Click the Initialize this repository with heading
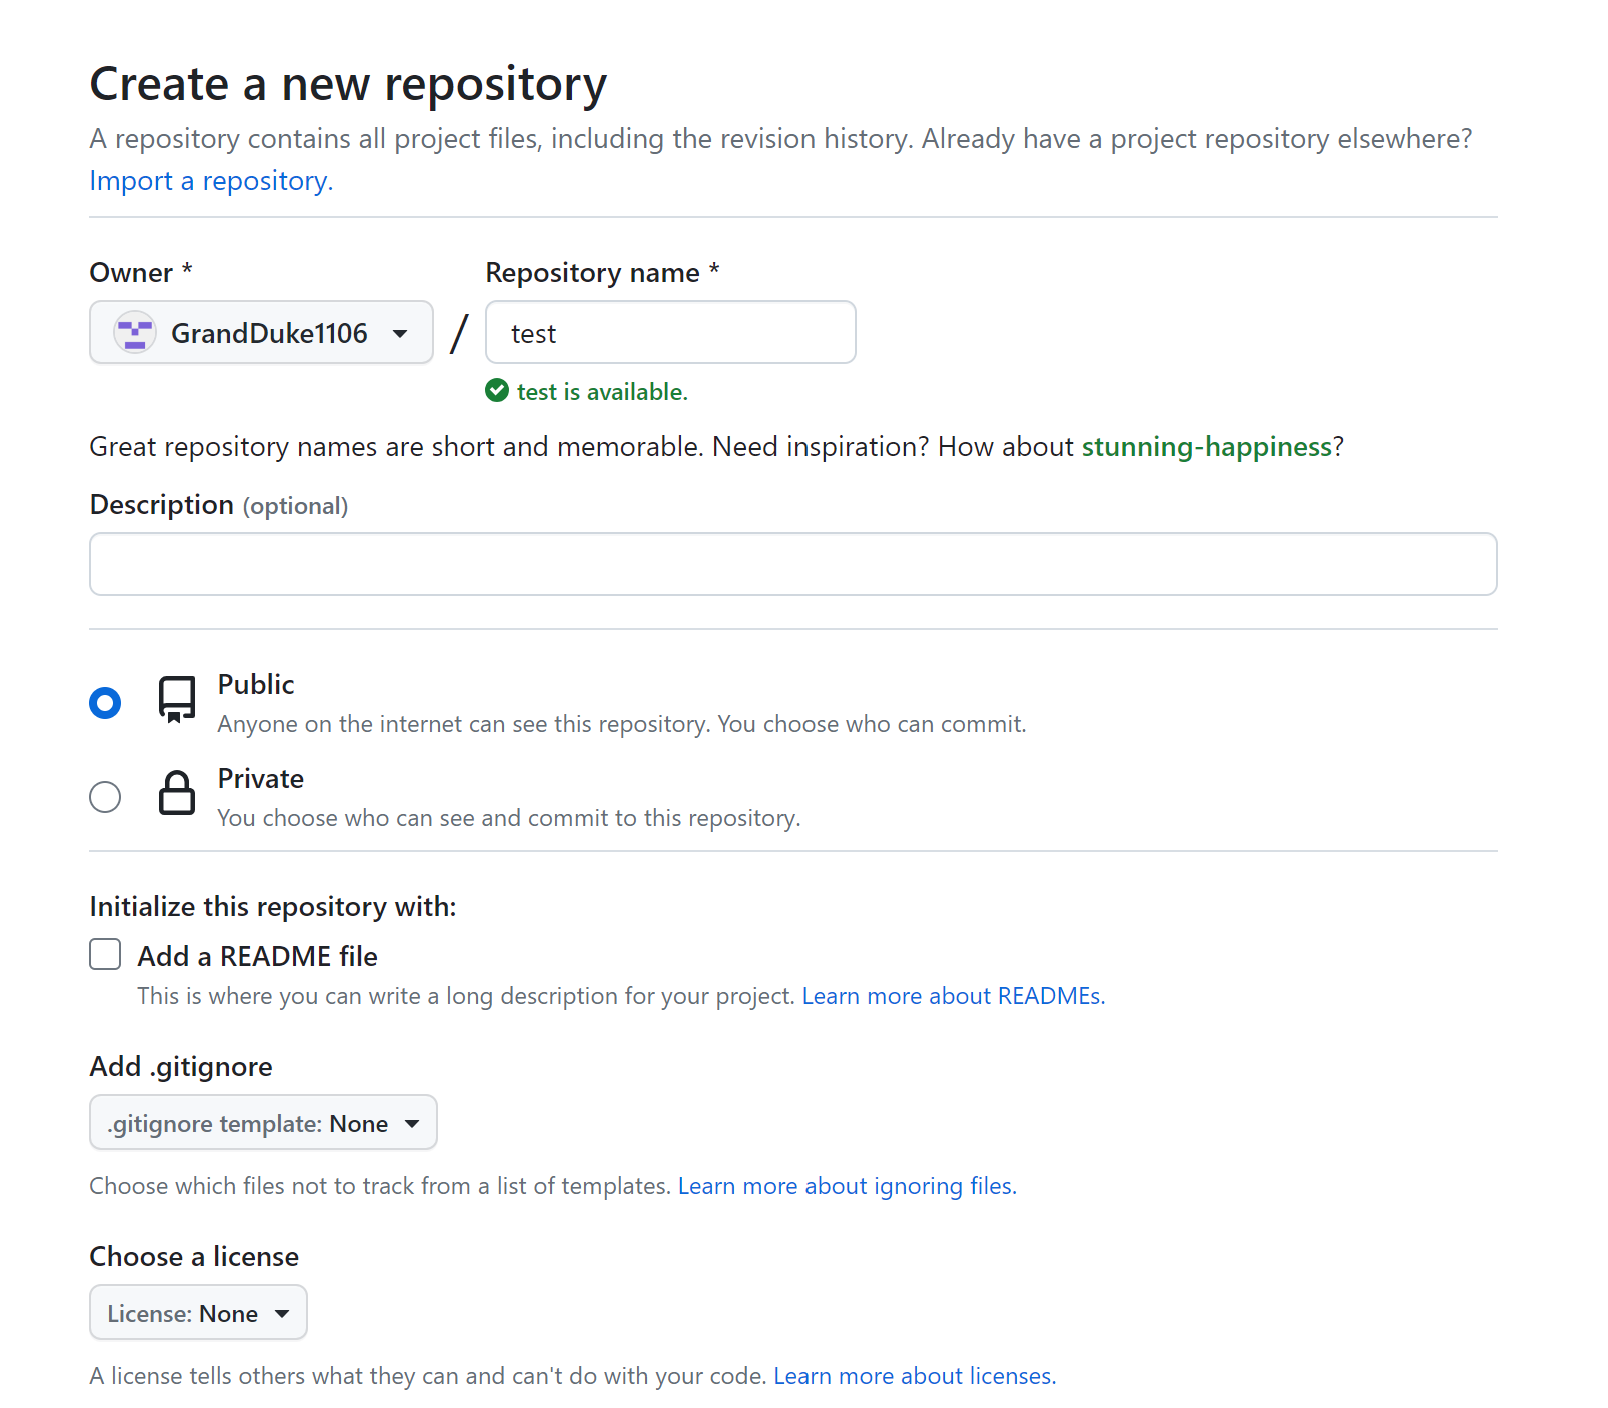1608x1408 pixels. pyautogui.click(x=273, y=906)
